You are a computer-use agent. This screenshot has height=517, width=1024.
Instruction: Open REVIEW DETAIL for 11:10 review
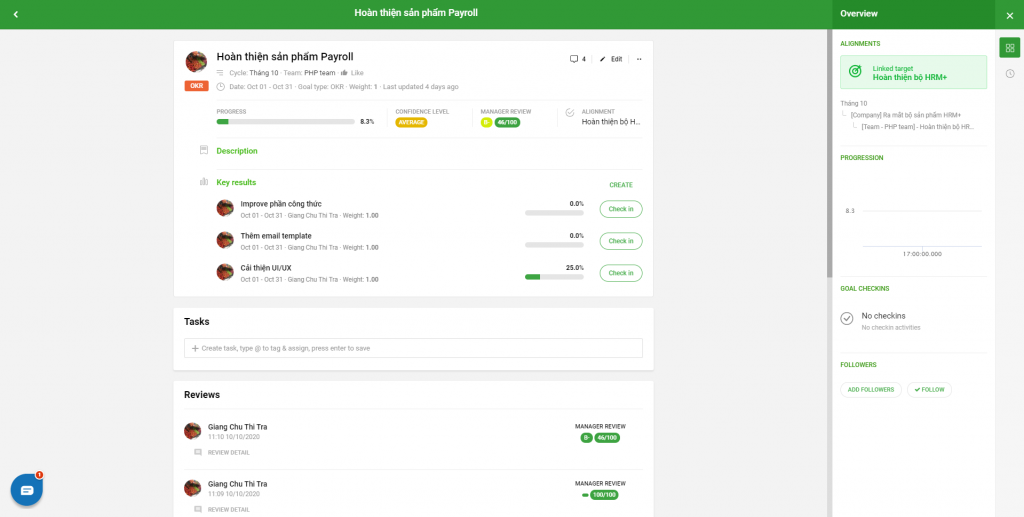(228, 452)
